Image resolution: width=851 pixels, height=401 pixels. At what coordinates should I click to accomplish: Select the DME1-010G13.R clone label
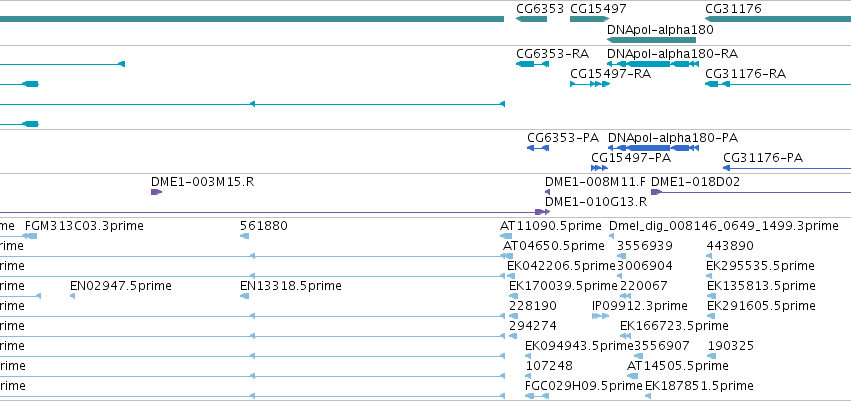coord(596,202)
